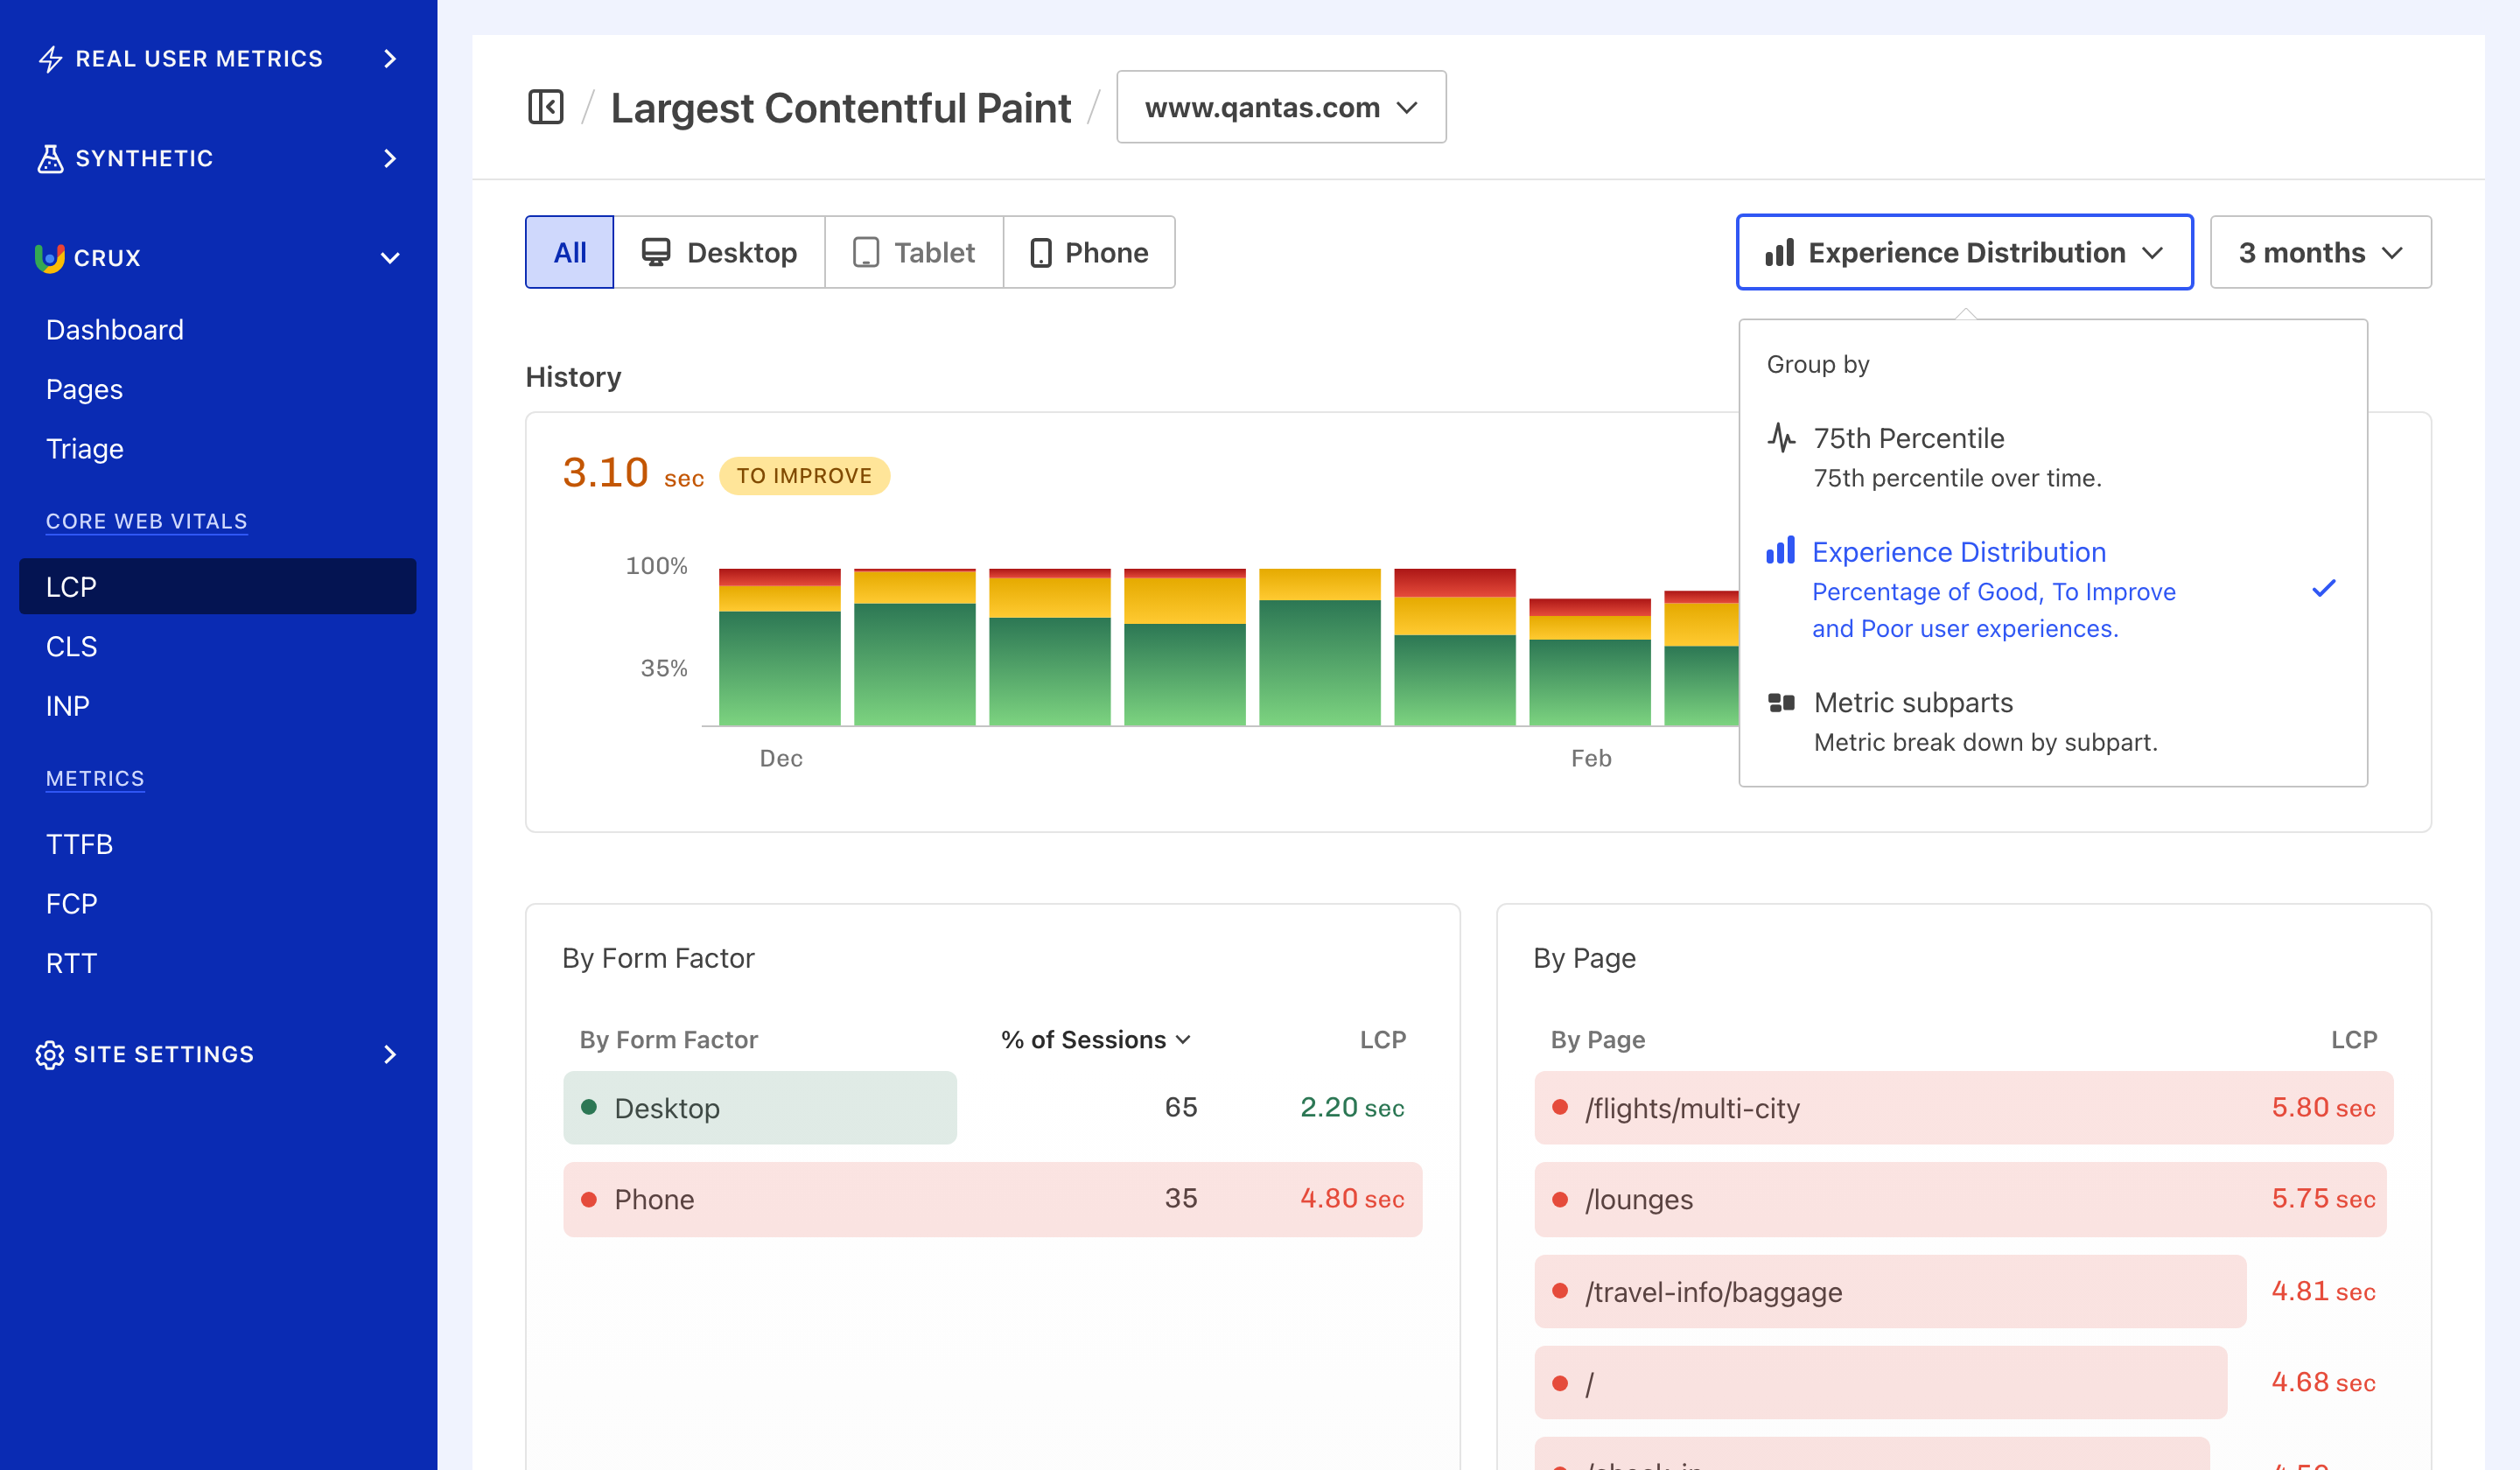Open the www.qantas.com site dropdown
This screenshot has height=1470, width=2520.
coord(1280,107)
